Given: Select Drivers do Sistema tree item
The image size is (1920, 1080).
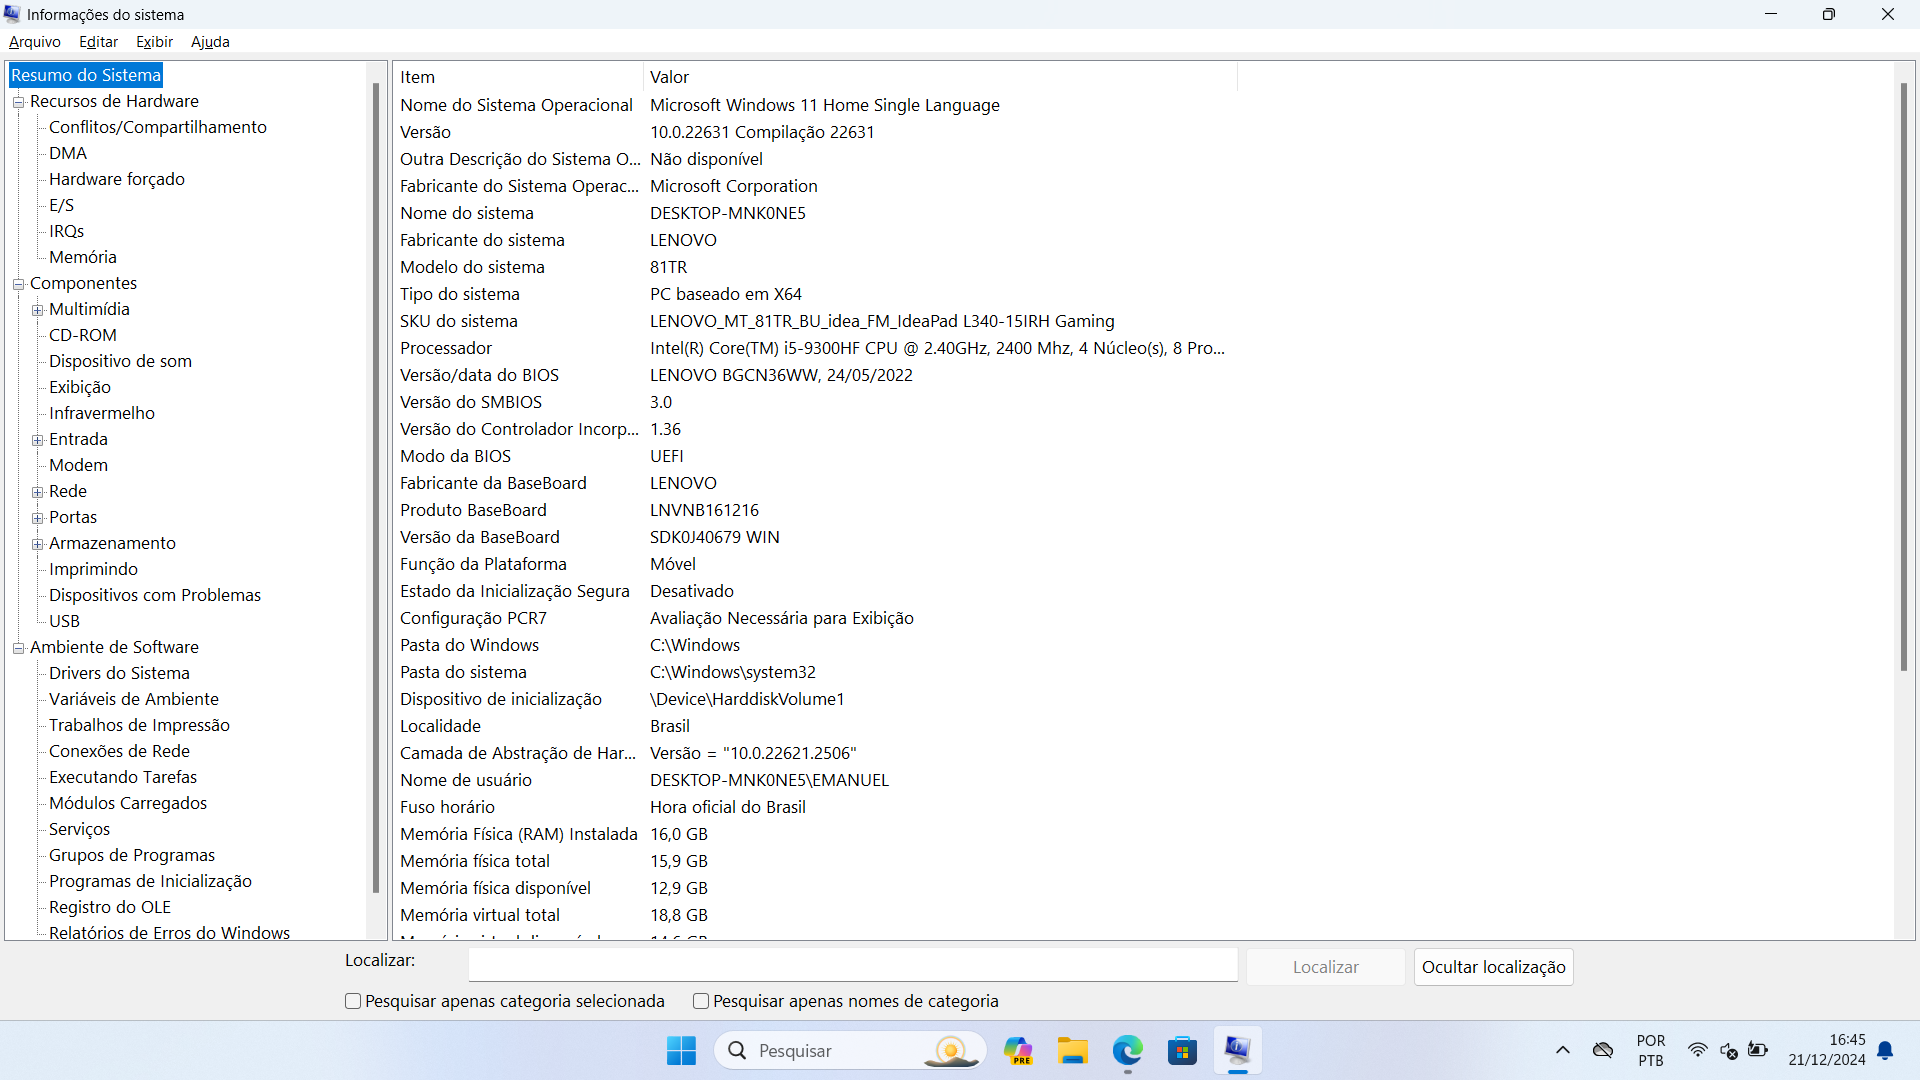Looking at the screenshot, I should pyautogui.click(x=119, y=673).
